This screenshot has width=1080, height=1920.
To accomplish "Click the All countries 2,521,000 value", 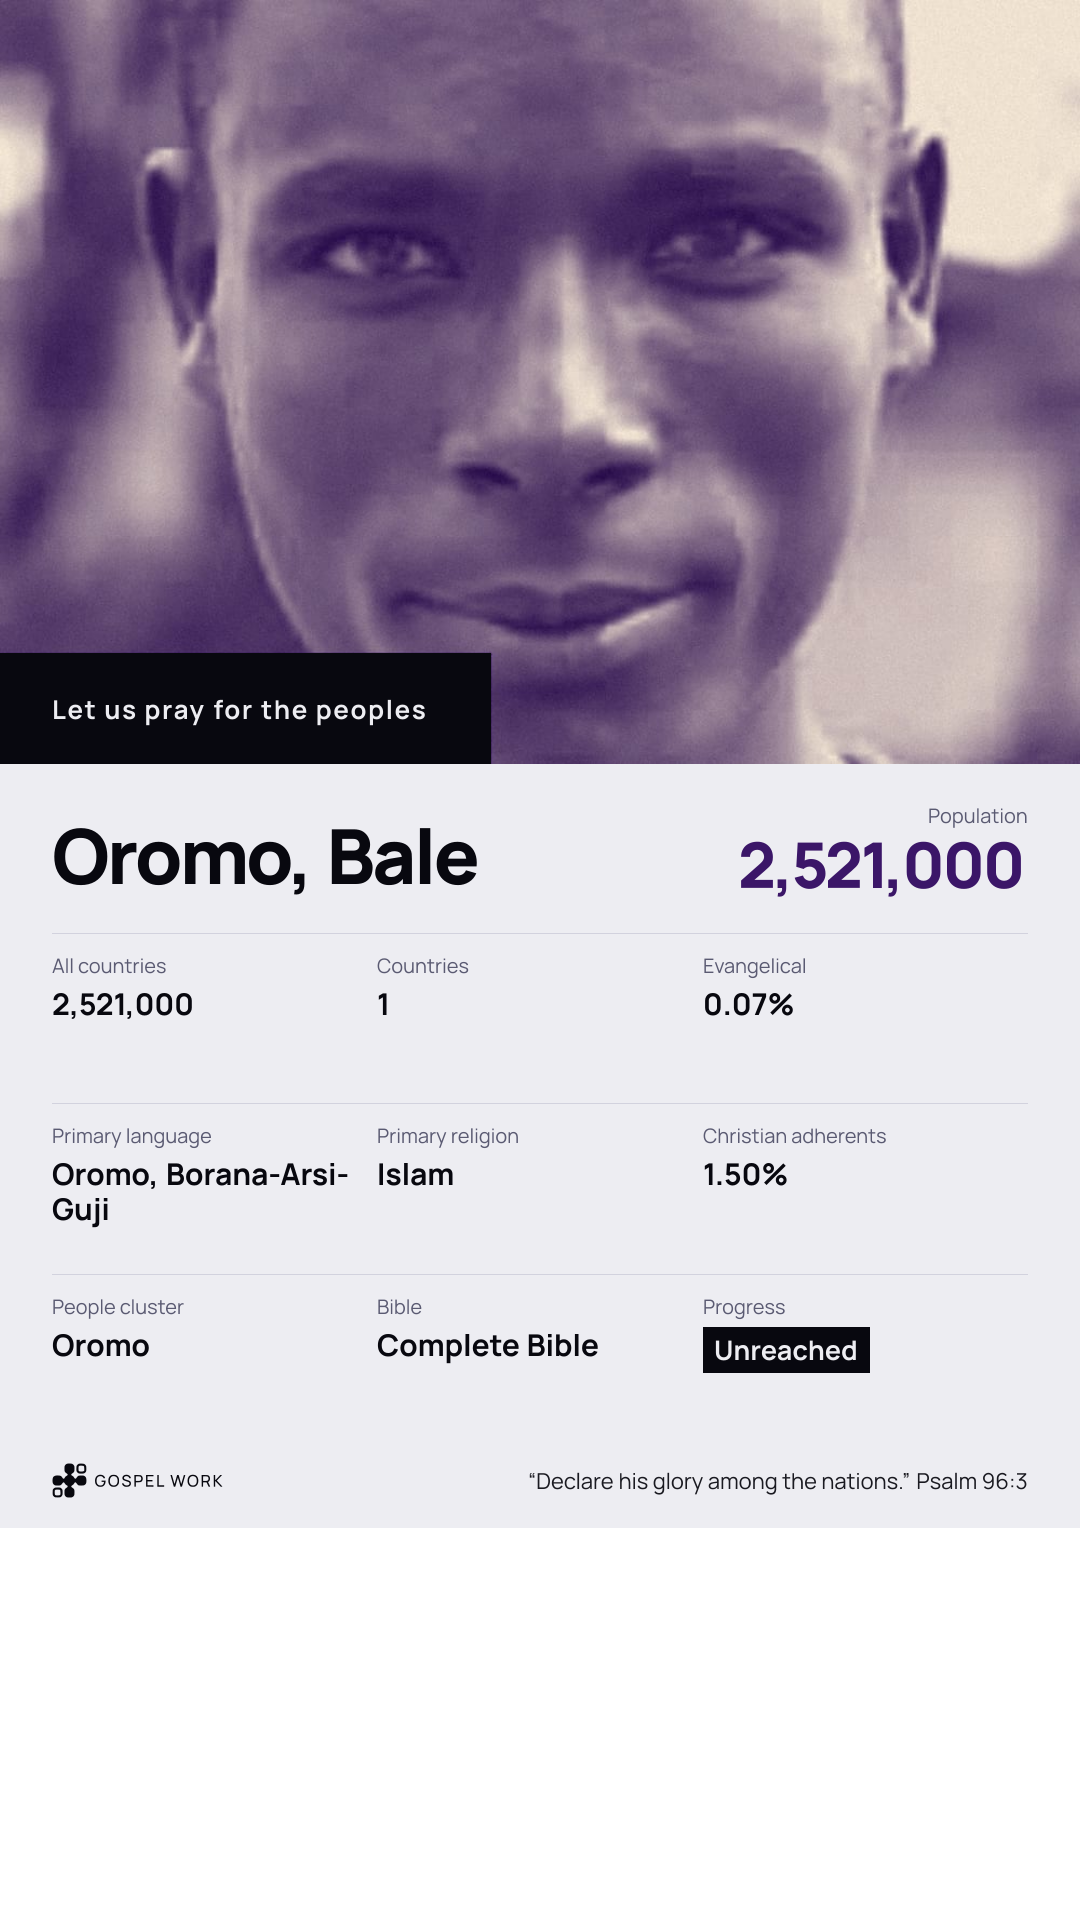I will click(x=122, y=1005).
